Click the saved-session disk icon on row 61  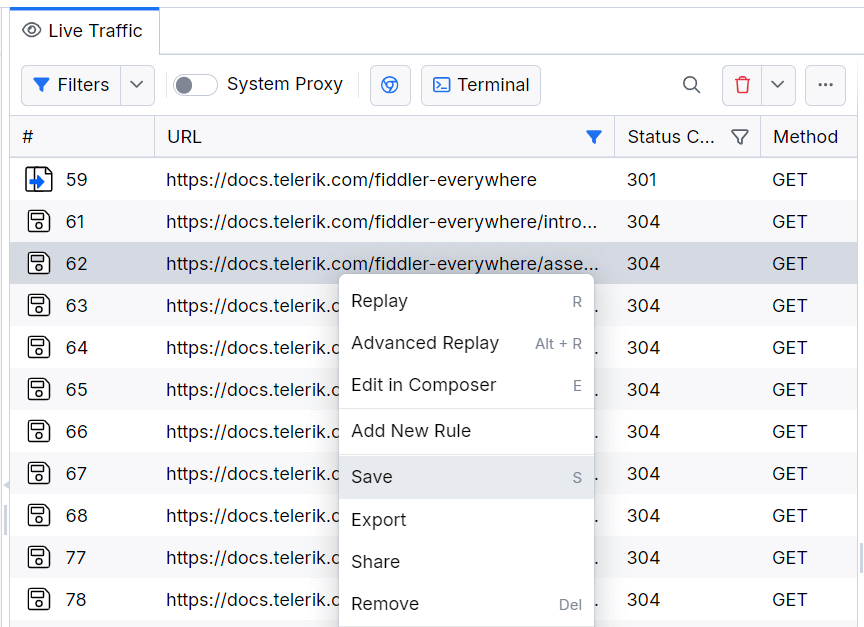coord(37,221)
